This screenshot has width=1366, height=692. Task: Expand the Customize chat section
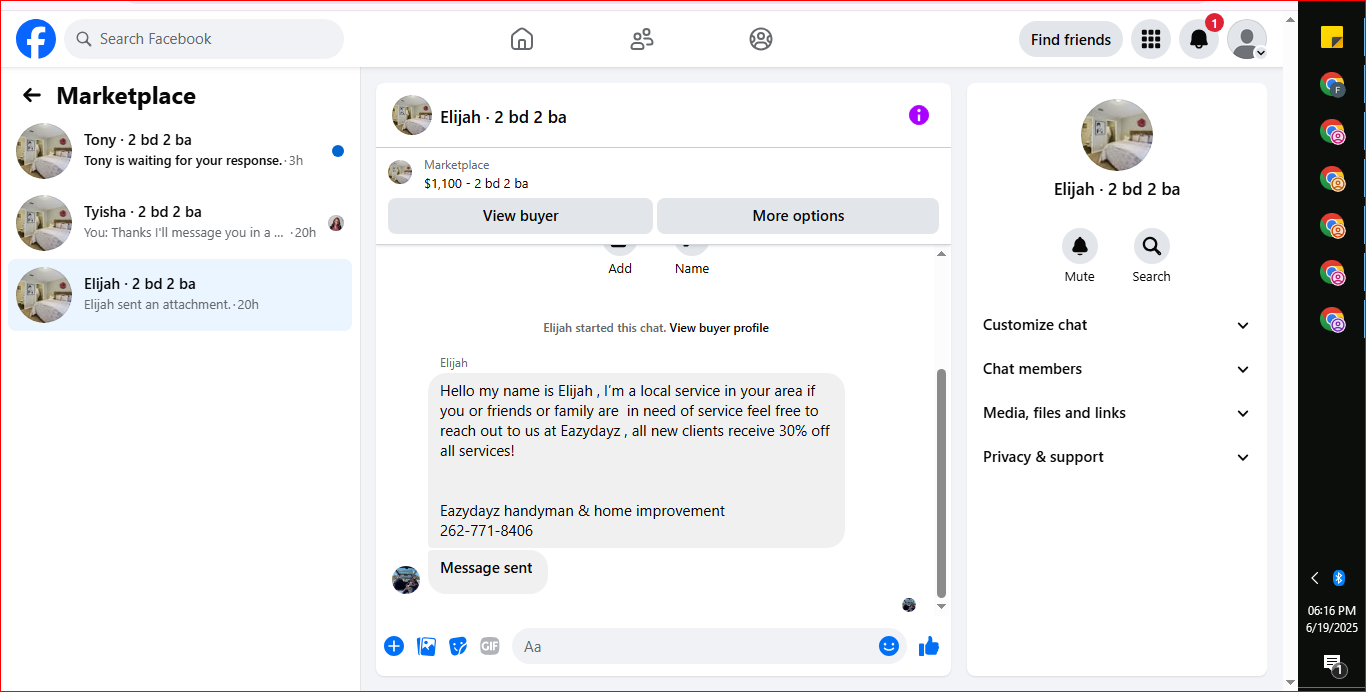(1117, 325)
